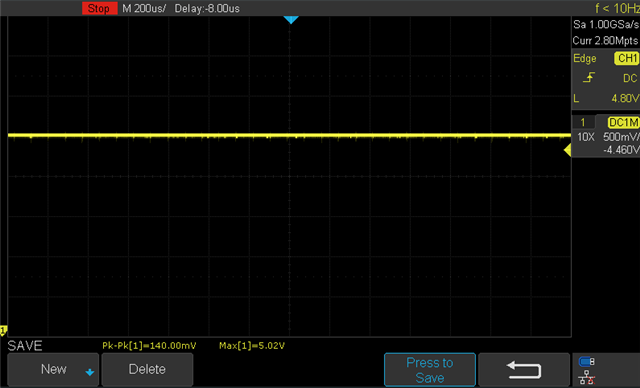Select the Curr 2.80Mpts memory depth
The image size is (640, 388).
(x=605, y=41)
